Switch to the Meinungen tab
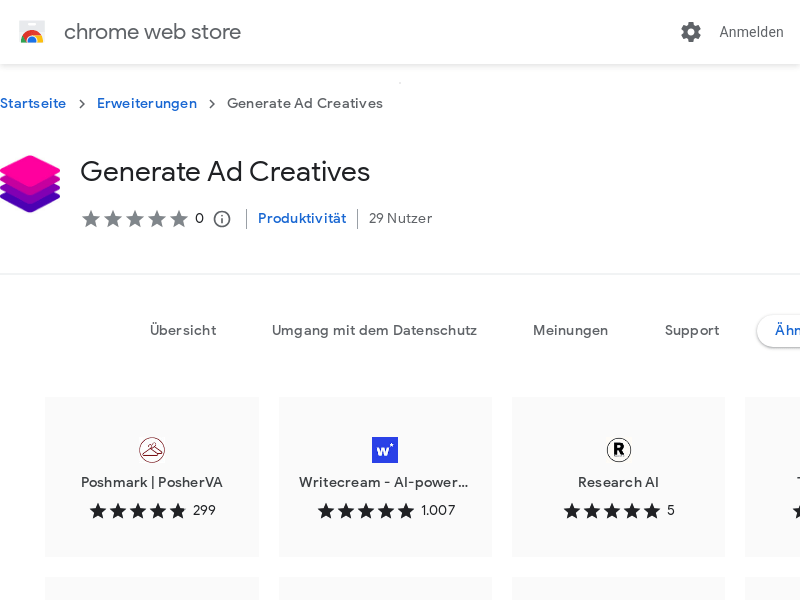Viewport: 800px width, 600px height. [570, 331]
